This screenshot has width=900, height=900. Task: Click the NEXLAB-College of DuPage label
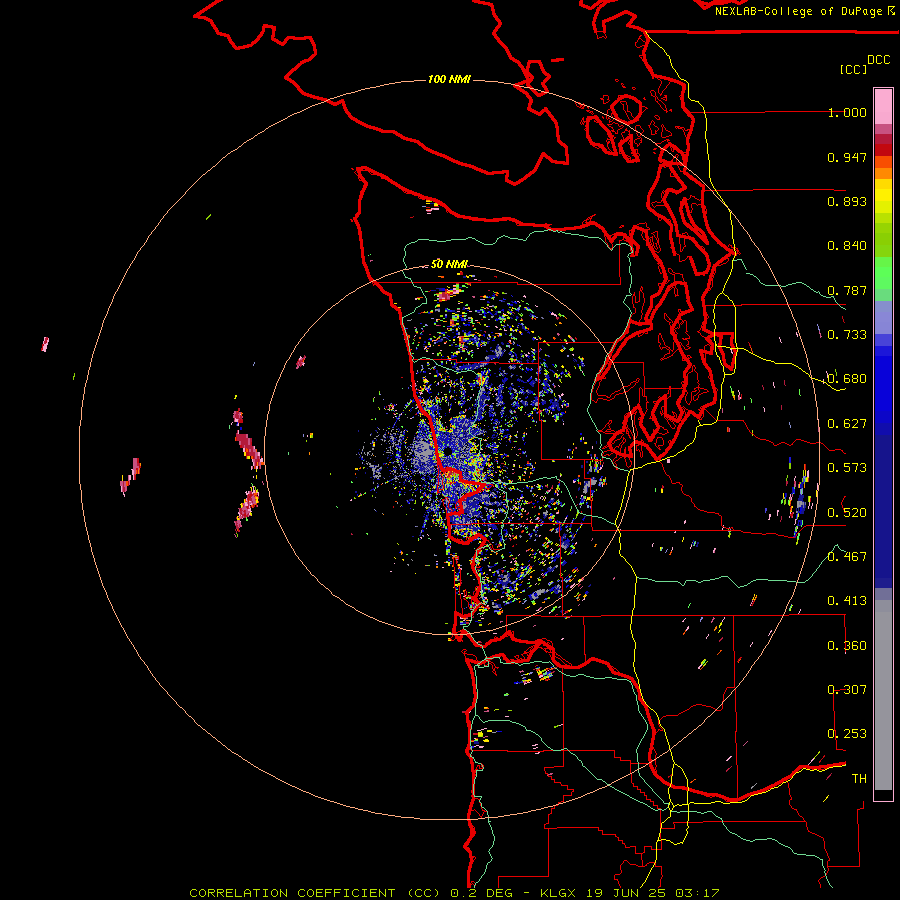[x=798, y=11]
